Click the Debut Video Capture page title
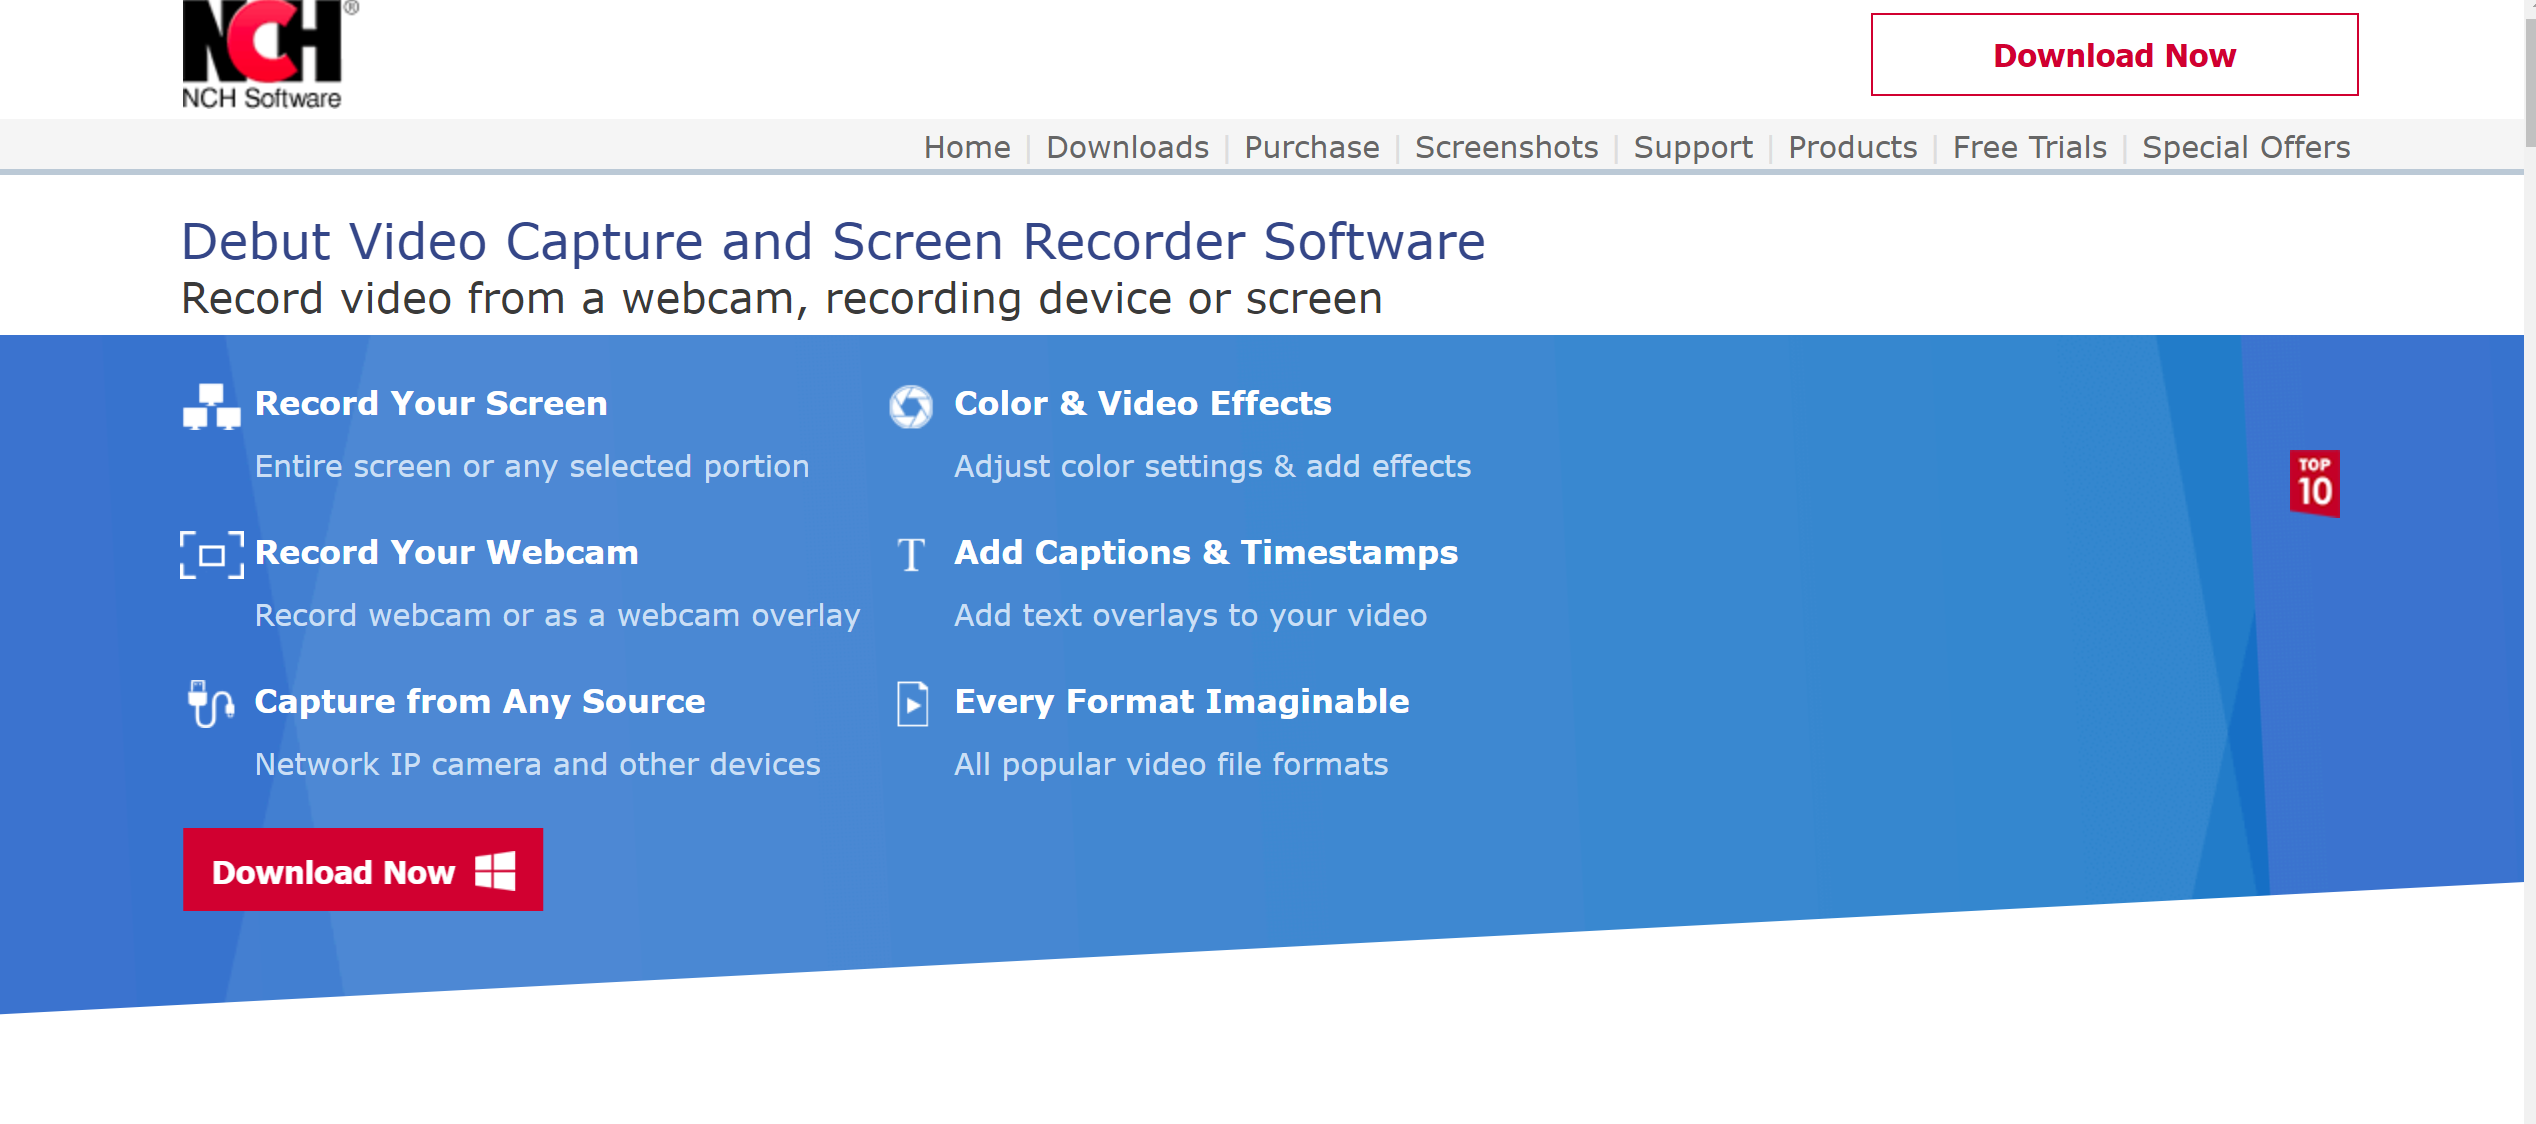2536x1124 pixels. 833,243
